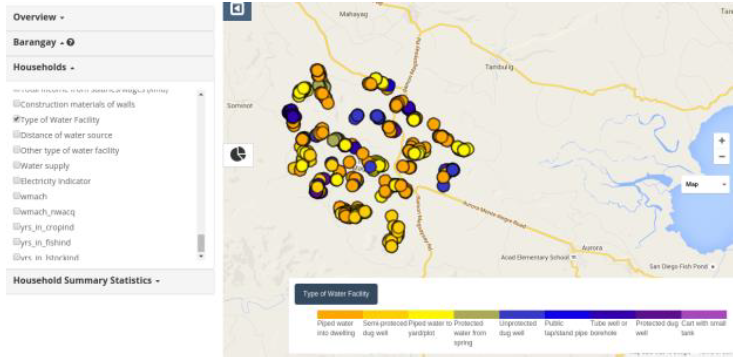Click sidebar list scroll up arrow
Image resolution: width=742 pixels, height=362 pixels.
[x=201, y=95]
